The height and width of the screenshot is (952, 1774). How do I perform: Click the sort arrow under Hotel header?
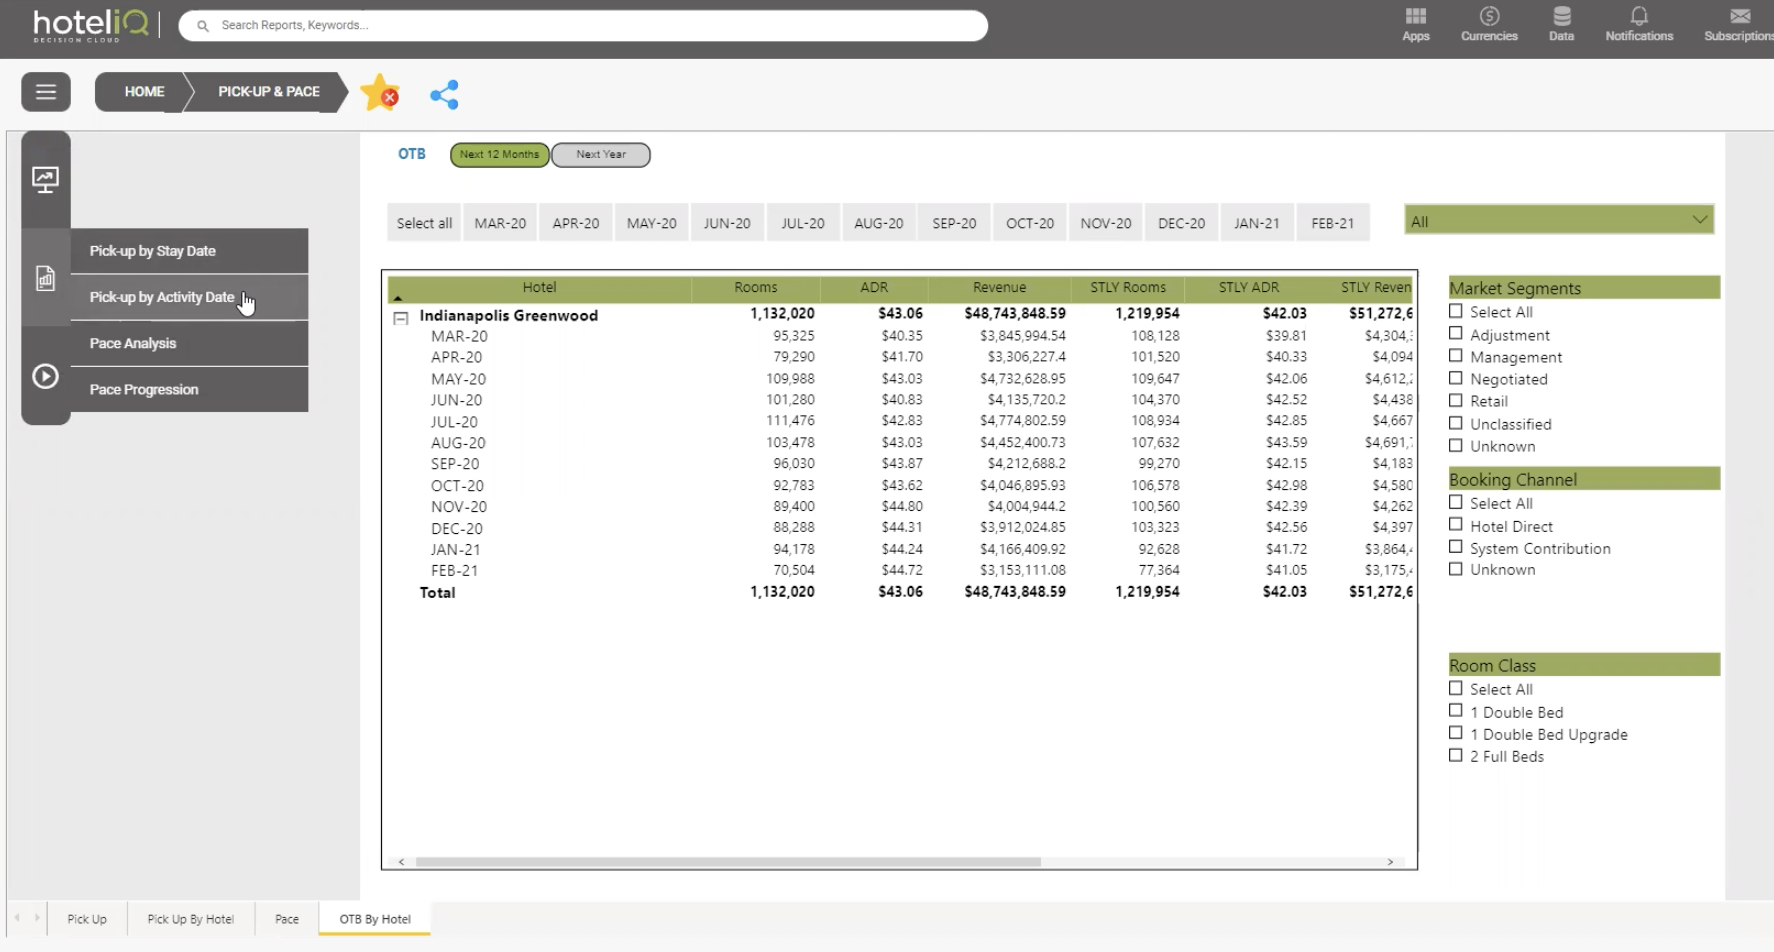(398, 298)
